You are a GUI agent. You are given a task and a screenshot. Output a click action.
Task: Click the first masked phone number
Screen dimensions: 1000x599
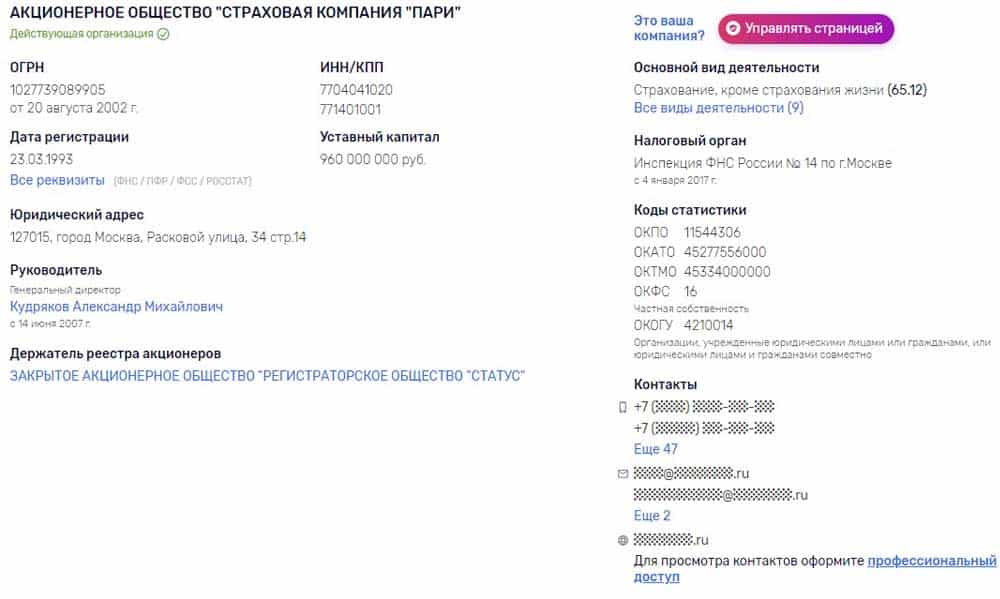point(704,407)
